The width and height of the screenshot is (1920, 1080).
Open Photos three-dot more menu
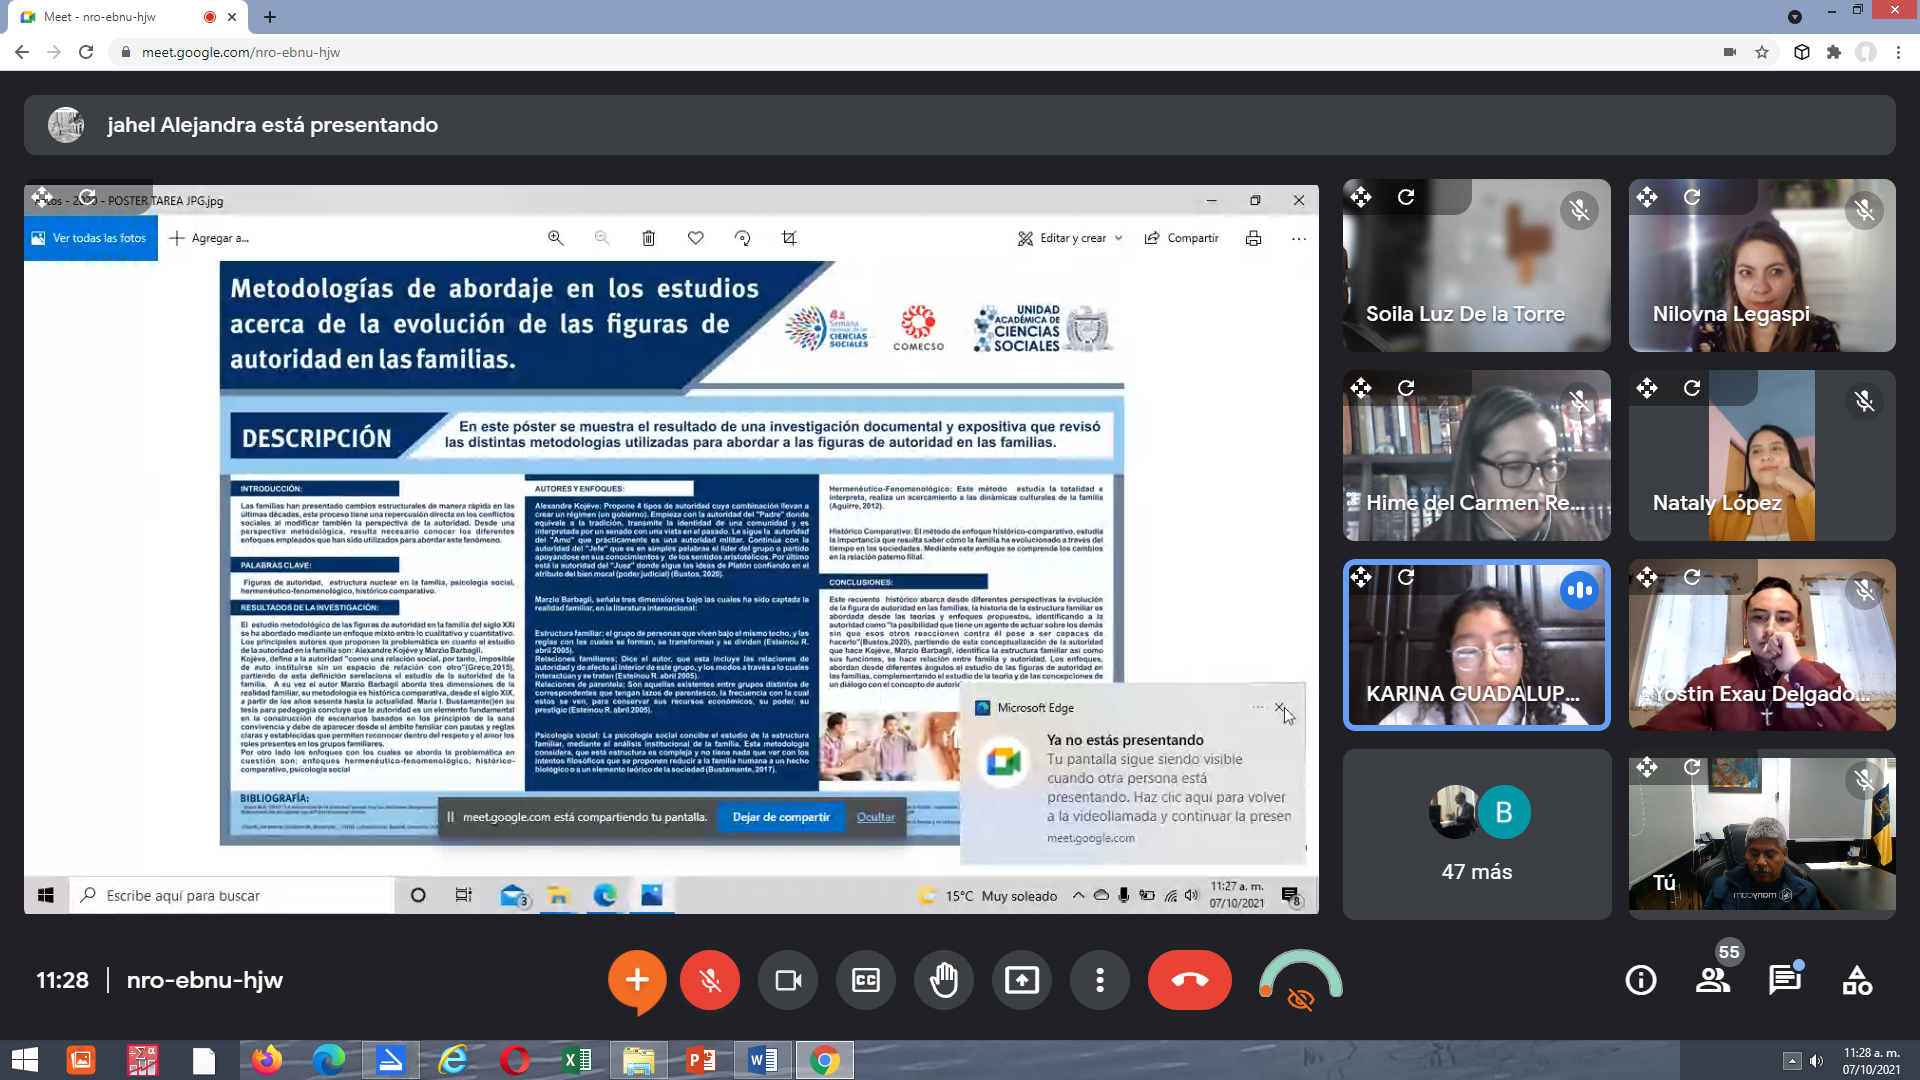coord(1299,238)
